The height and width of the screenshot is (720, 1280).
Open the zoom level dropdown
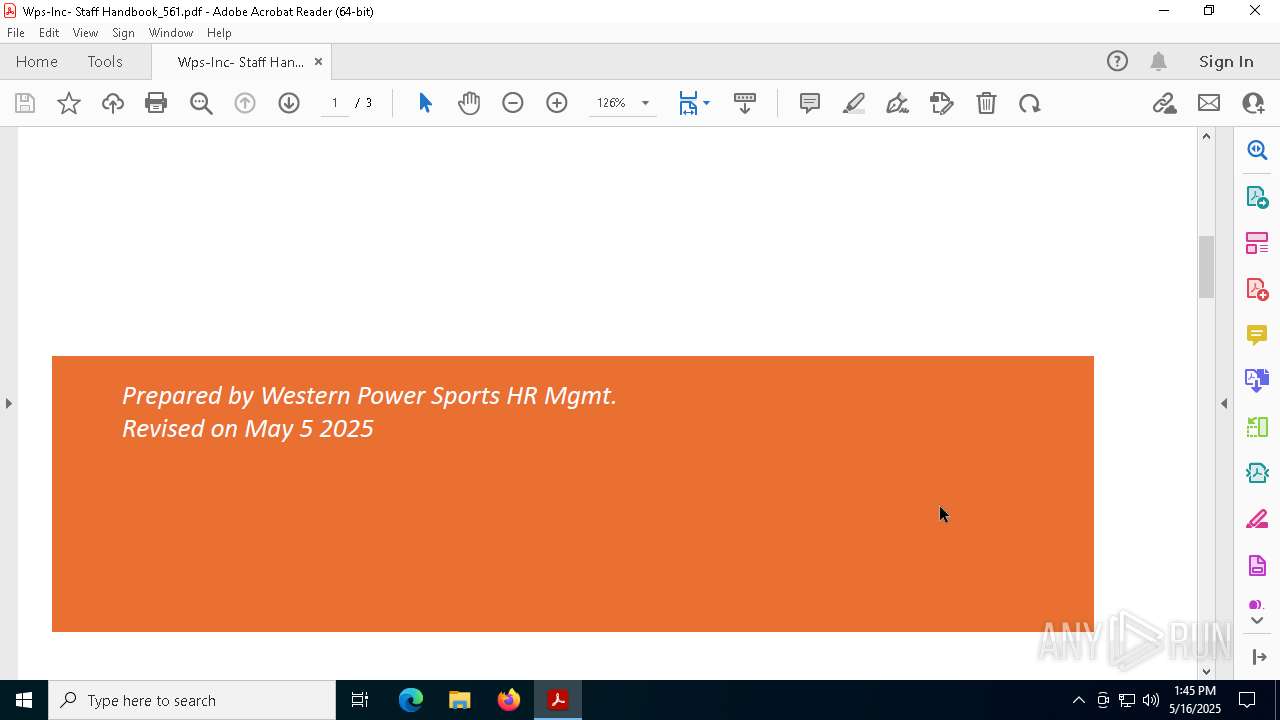coord(645,103)
